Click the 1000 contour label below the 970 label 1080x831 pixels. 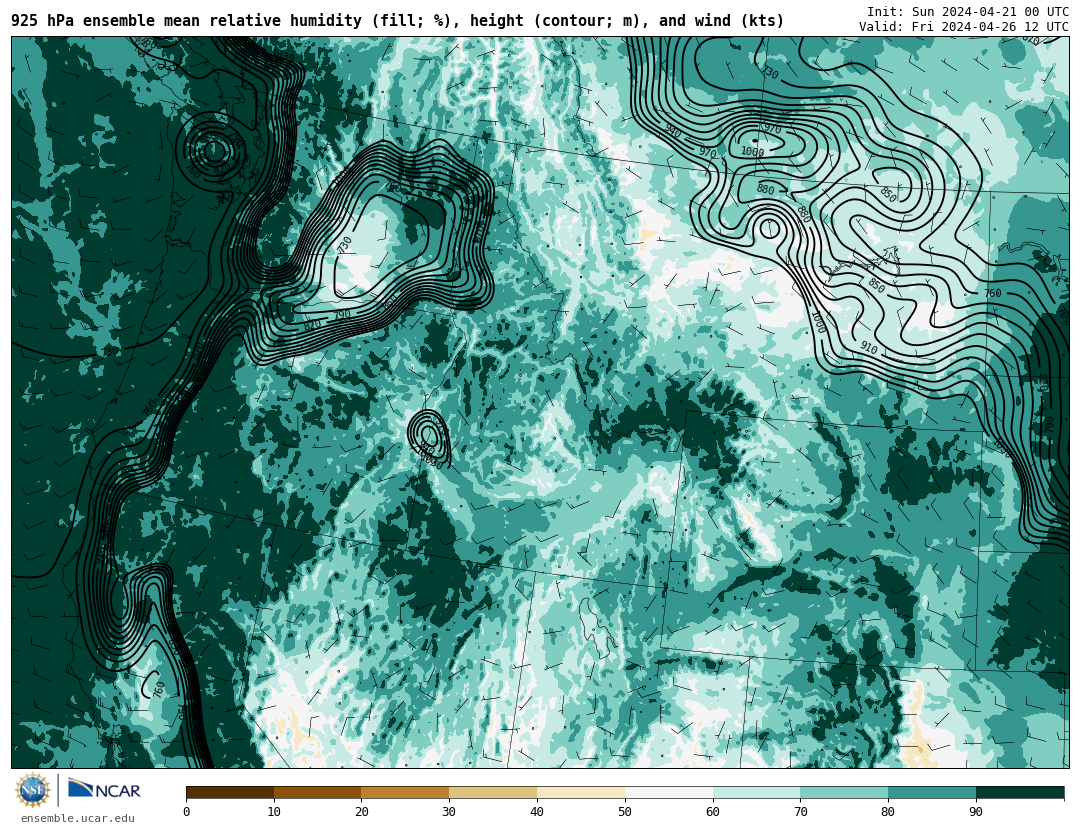coord(752,152)
